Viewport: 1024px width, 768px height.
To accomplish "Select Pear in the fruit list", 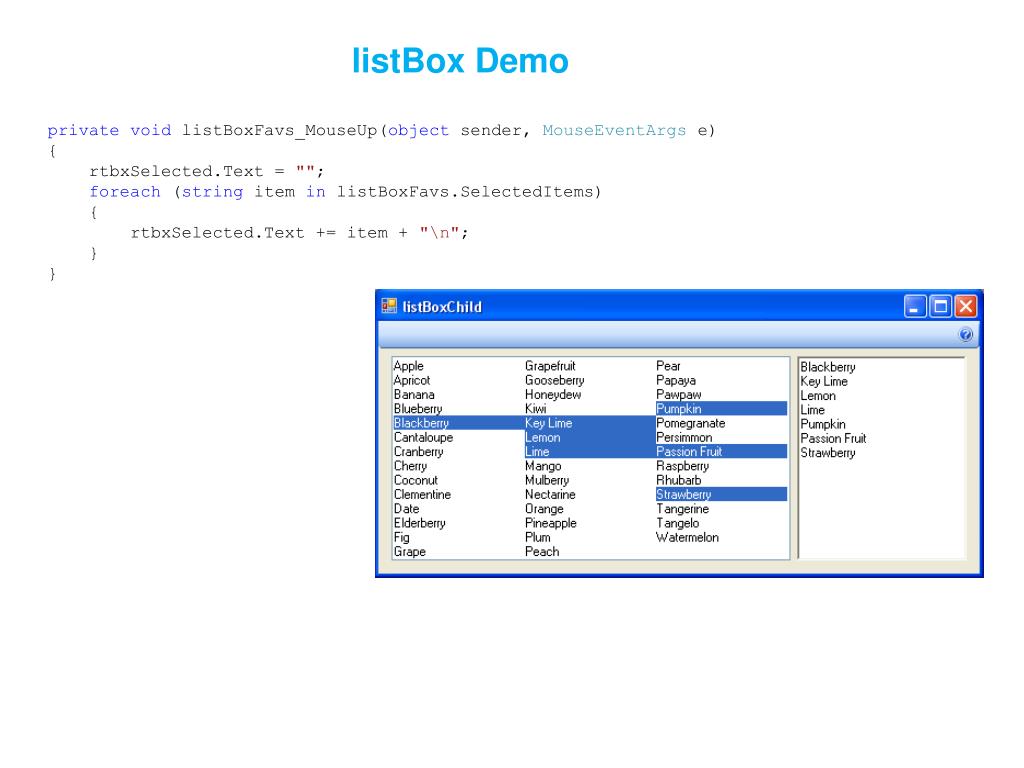I will (668, 366).
